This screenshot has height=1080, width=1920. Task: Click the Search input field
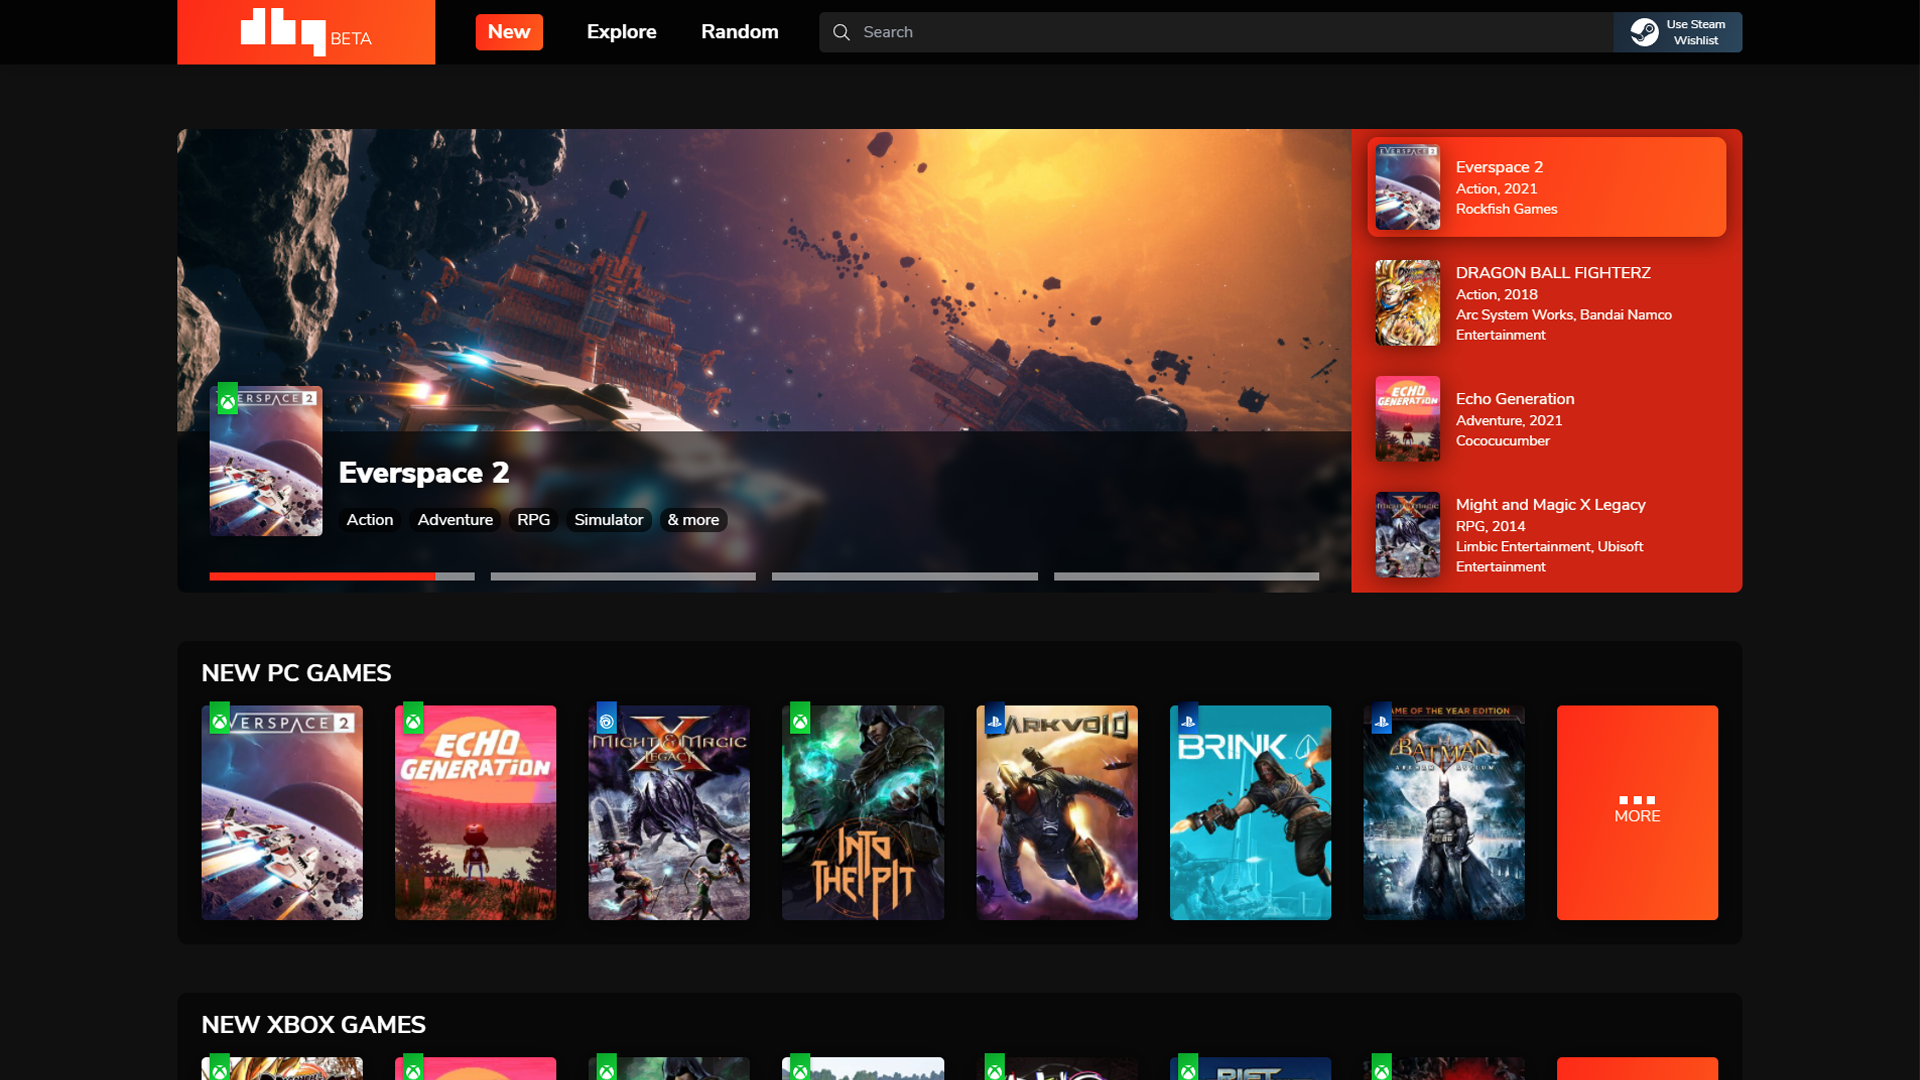[1215, 32]
